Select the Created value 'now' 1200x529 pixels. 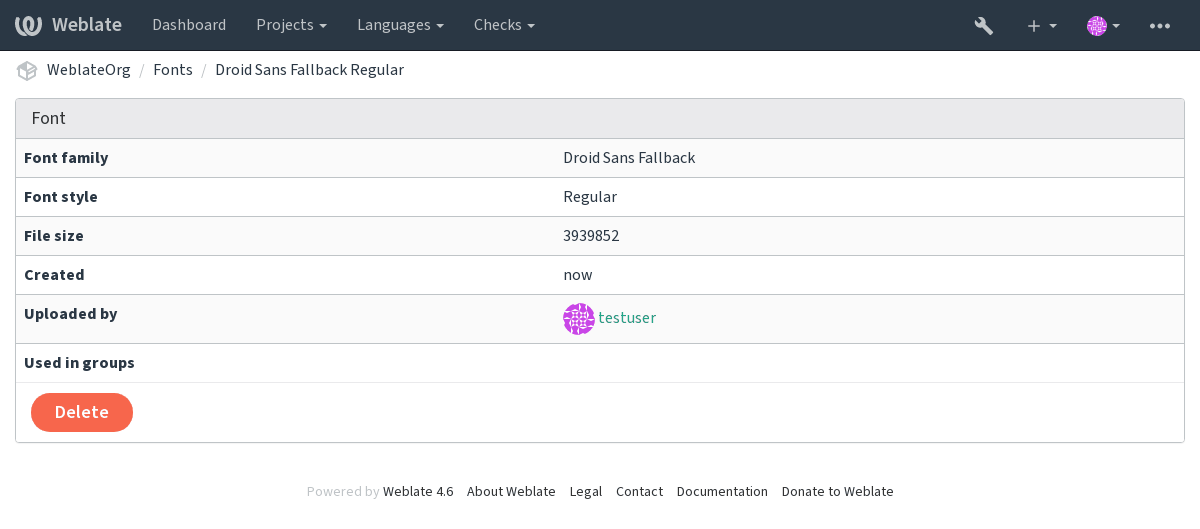coord(578,275)
